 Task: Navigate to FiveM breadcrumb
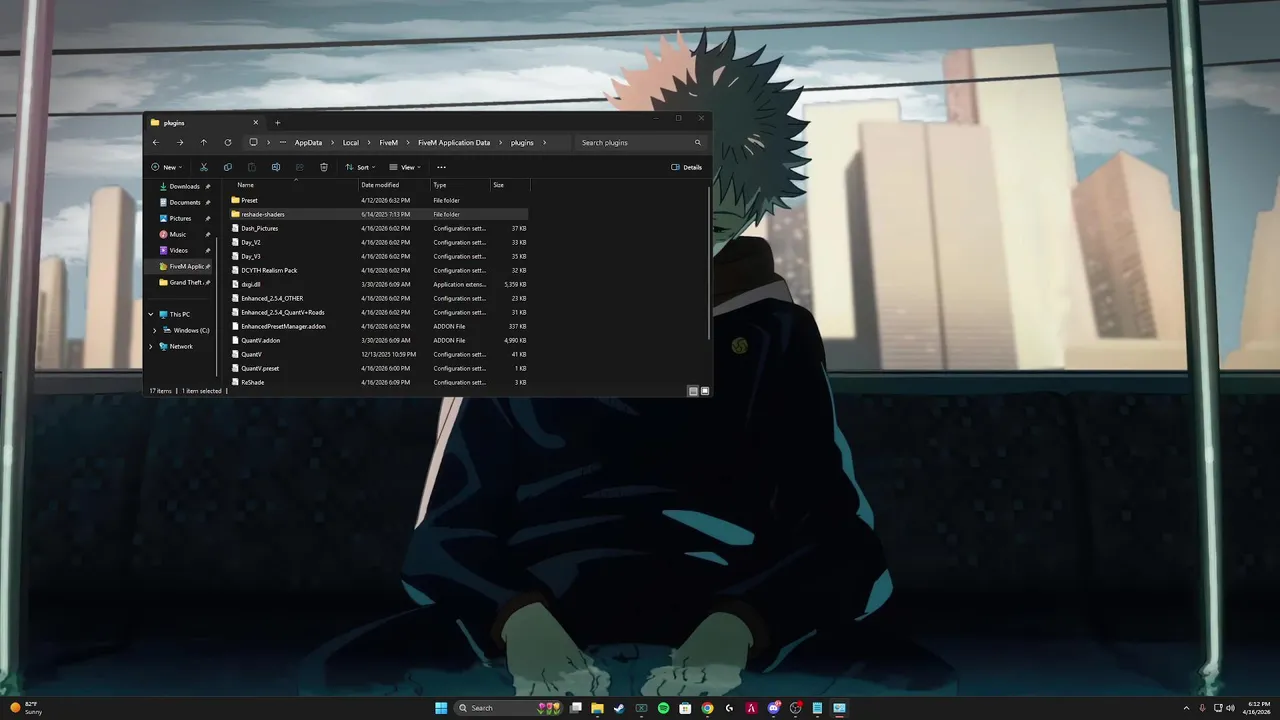point(388,142)
